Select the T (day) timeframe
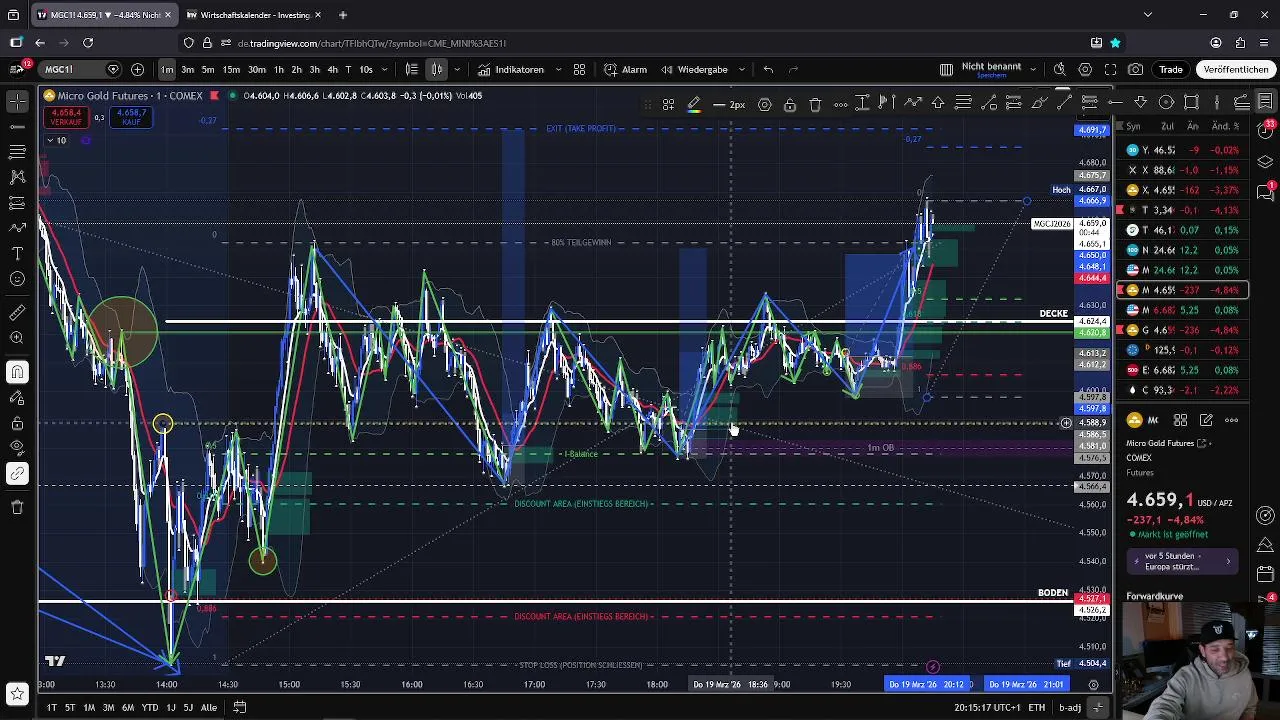 click(348, 69)
